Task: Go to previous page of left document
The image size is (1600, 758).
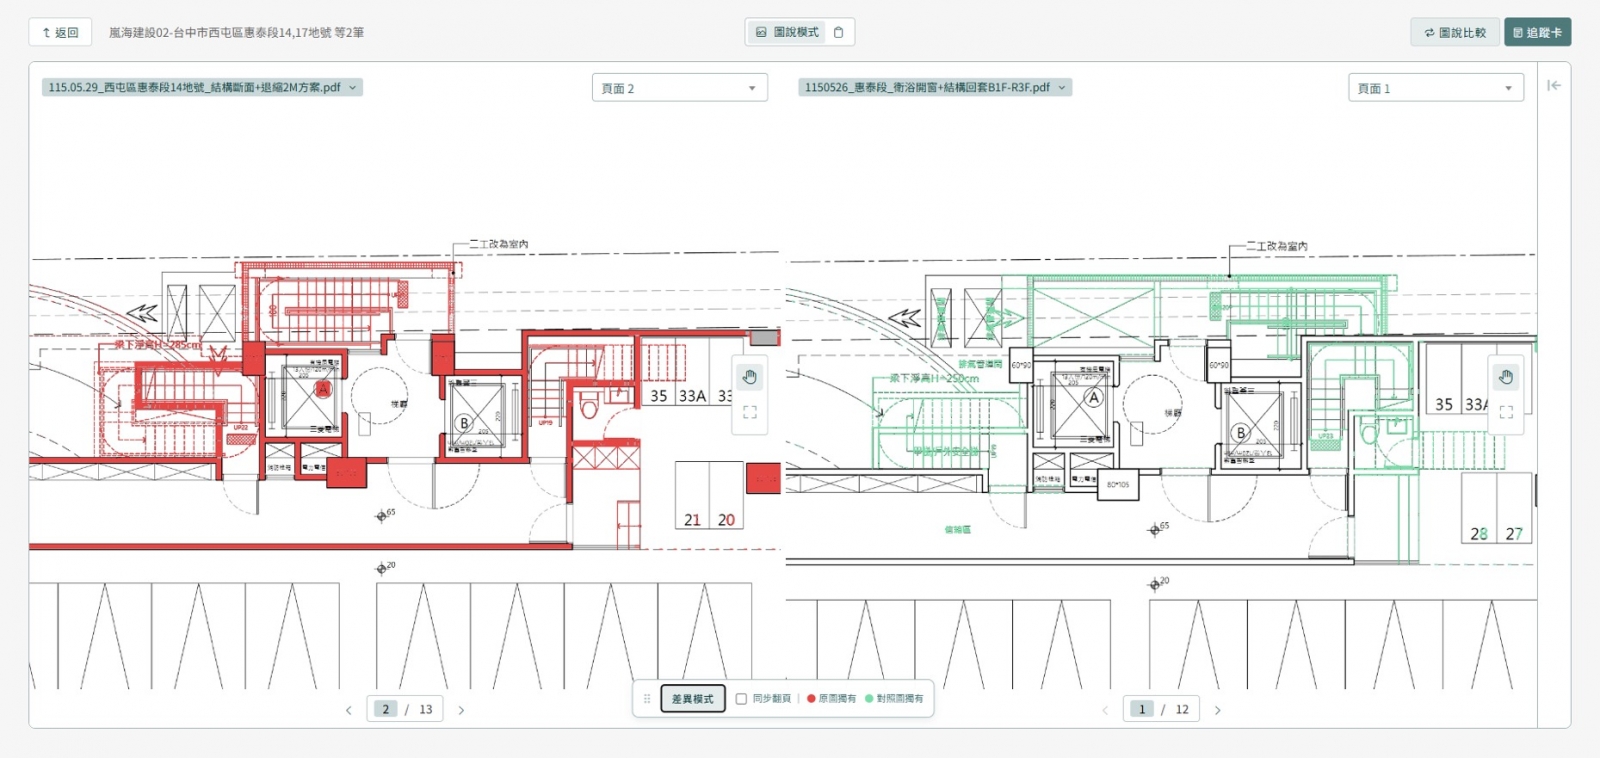Action: click(348, 710)
